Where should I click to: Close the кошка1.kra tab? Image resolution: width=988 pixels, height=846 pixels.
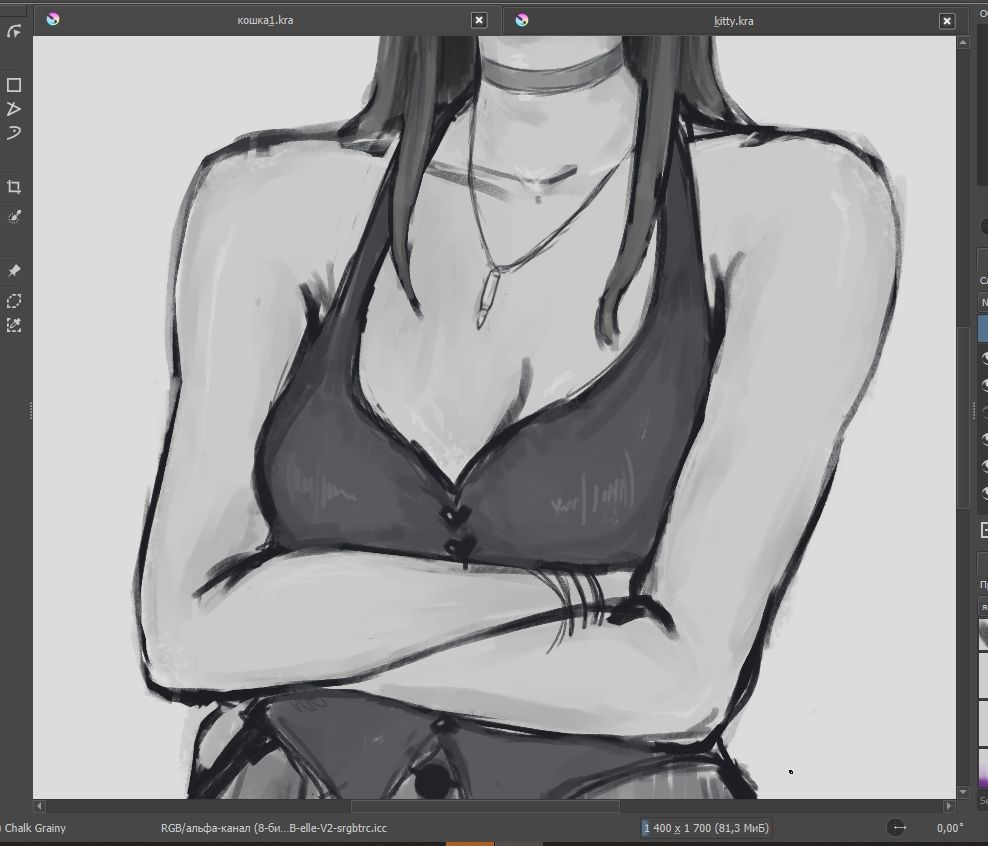point(479,20)
